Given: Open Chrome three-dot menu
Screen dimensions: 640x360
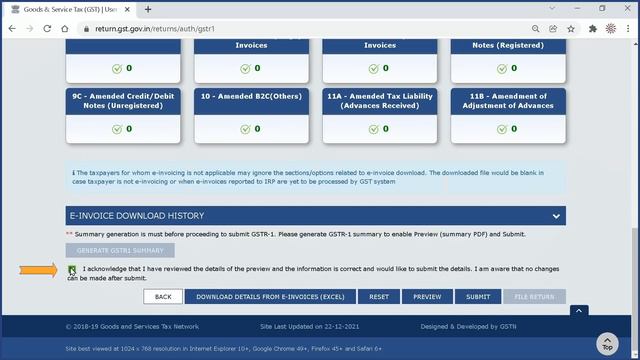Looking at the screenshot, I should pyautogui.click(x=628, y=29).
